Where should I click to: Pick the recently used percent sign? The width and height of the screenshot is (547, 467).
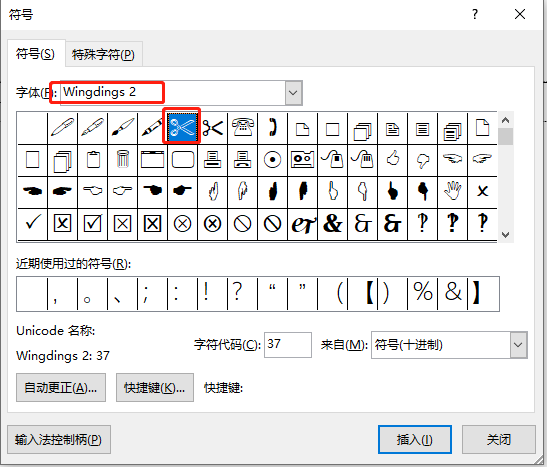point(422,294)
